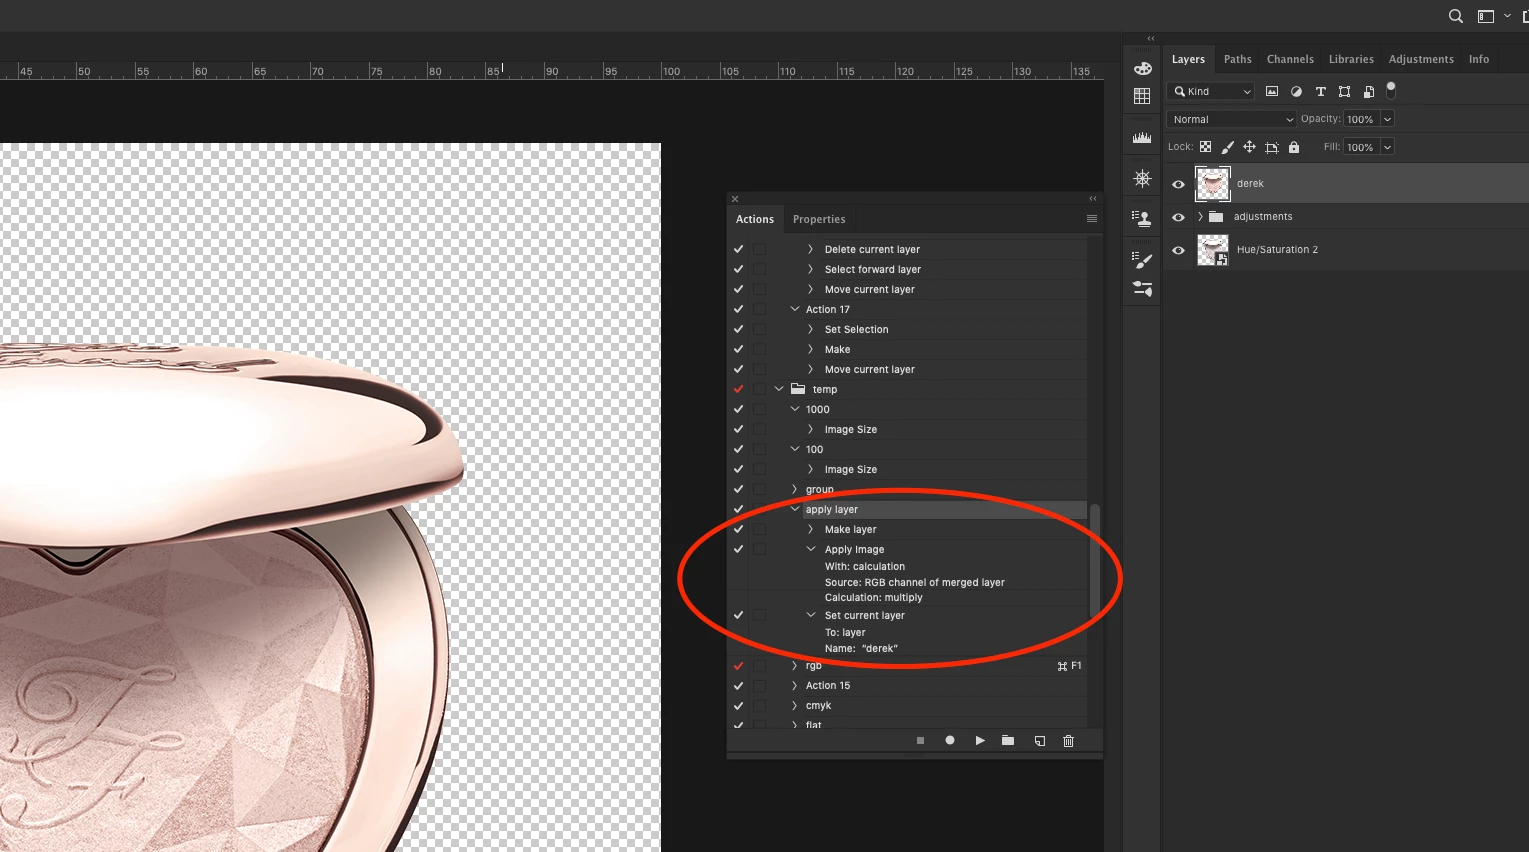Image resolution: width=1529 pixels, height=852 pixels.
Task: Open the Normal blend mode dropdown
Action: pos(1231,119)
